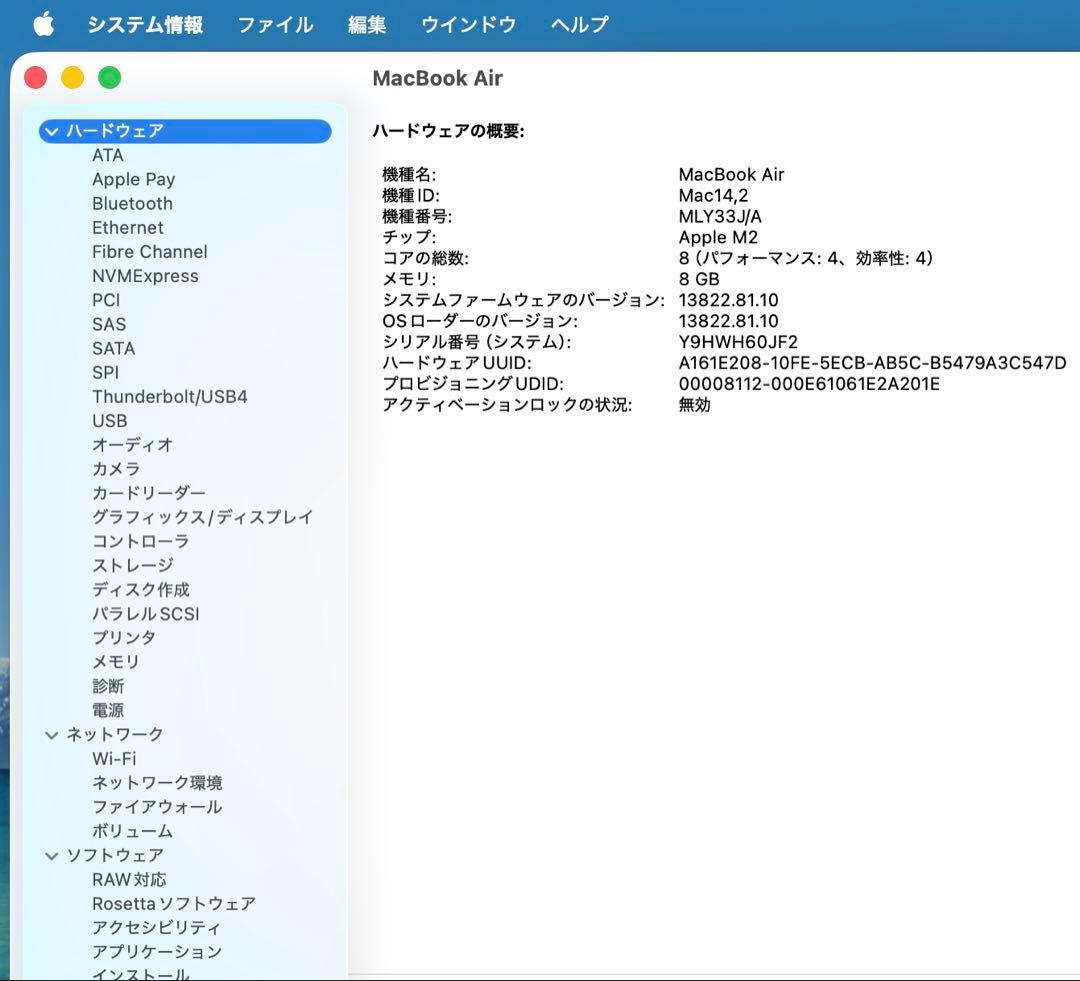Select プリンタ in the sidebar
Viewport: 1080px width, 981px height.
point(124,638)
